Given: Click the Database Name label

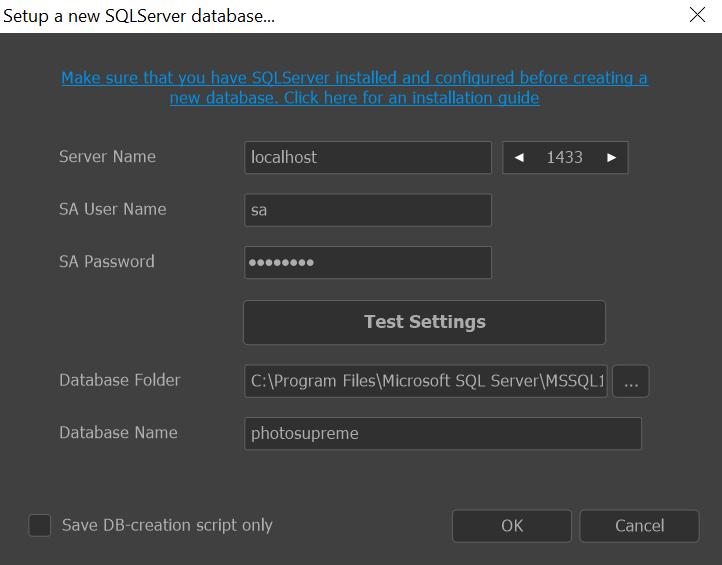Looking at the screenshot, I should (118, 433).
